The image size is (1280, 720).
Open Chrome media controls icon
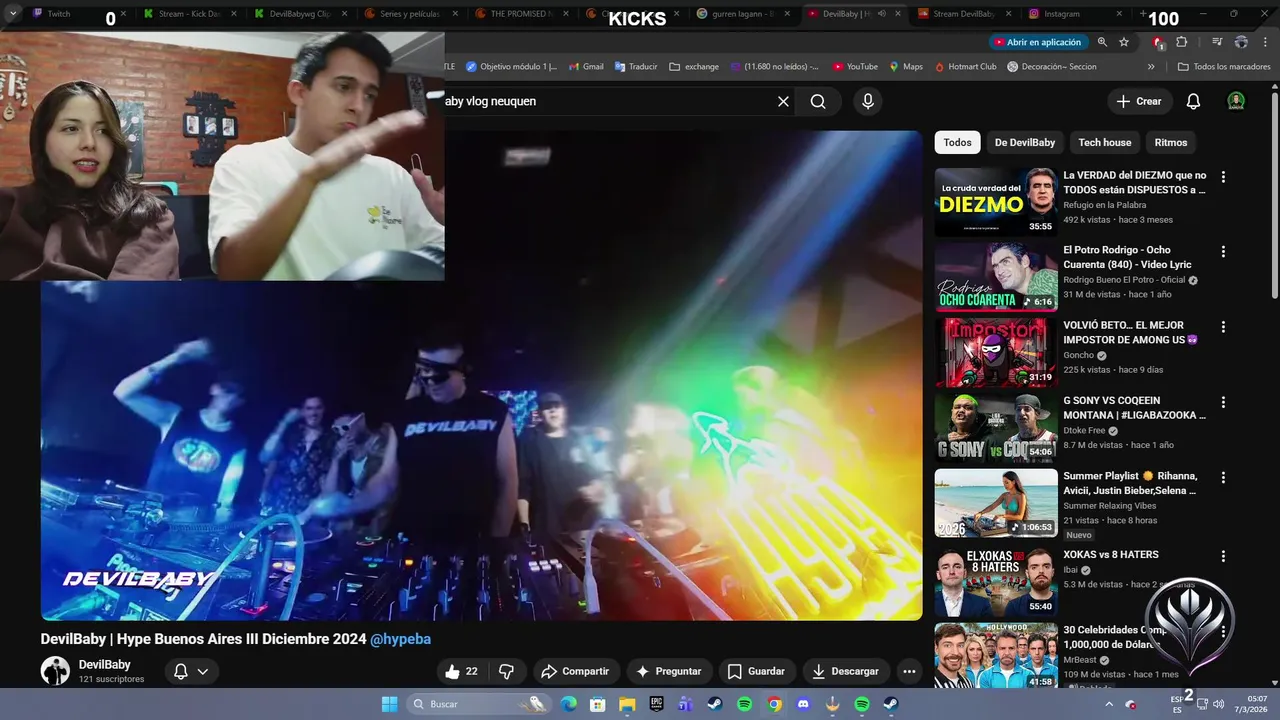[x=1217, y=42]
